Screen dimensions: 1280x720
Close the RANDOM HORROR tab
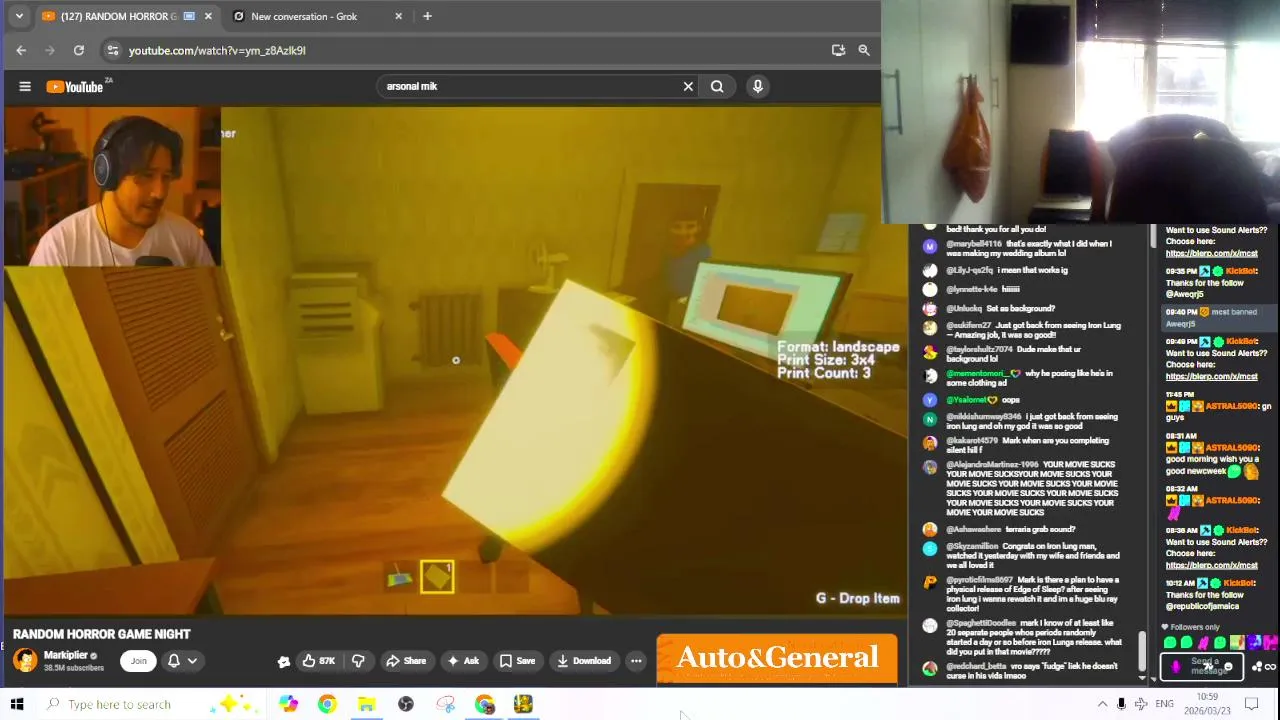[208, 16]
